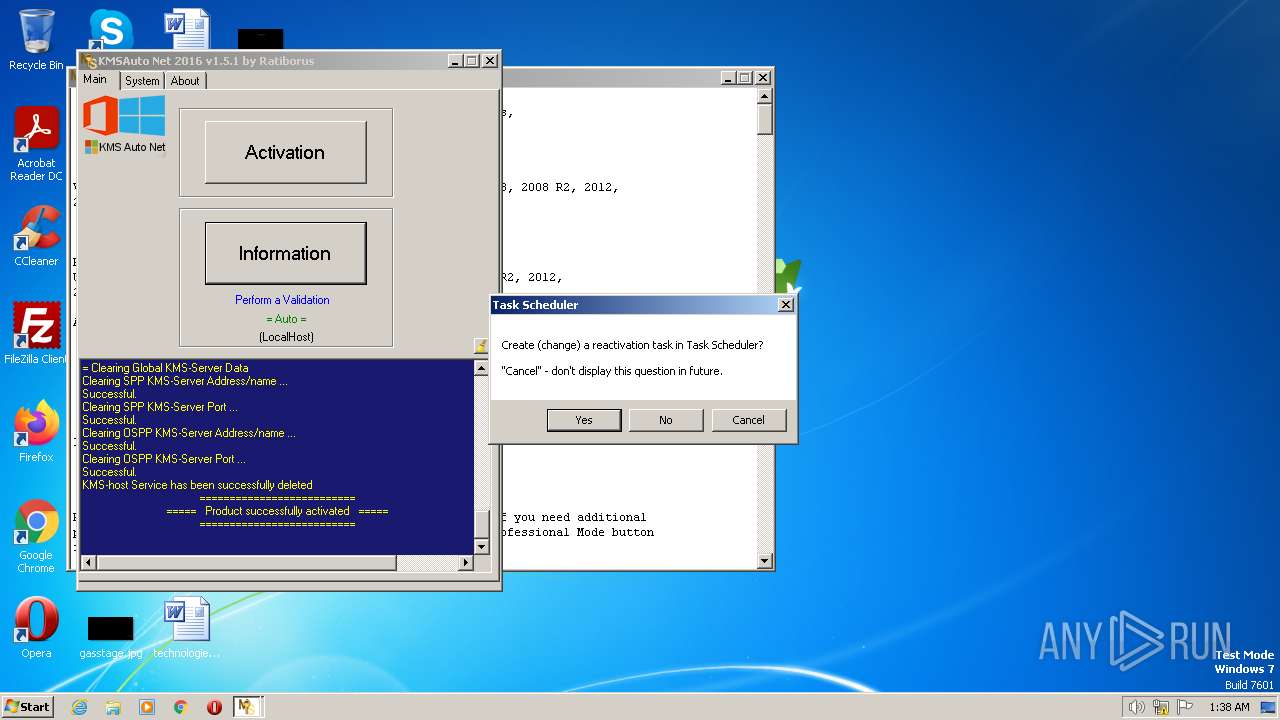This screenshot has width=1280, height=720.
Task: Click the log vertical scrollbar thumb
Action: pyautogui.click(x=482, y=525)
